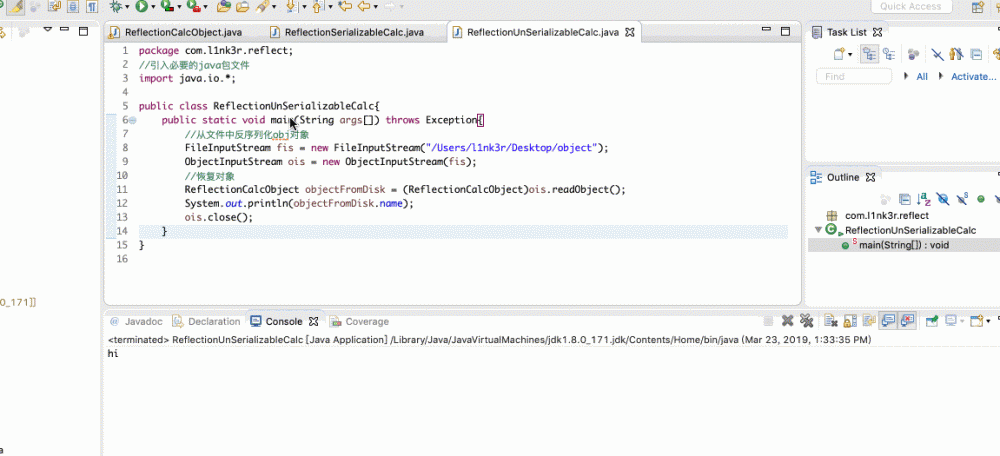This screenshot has width=1000, height=456.
Task: Click the Collapse All icon in Outline
Action: (904, 200)
